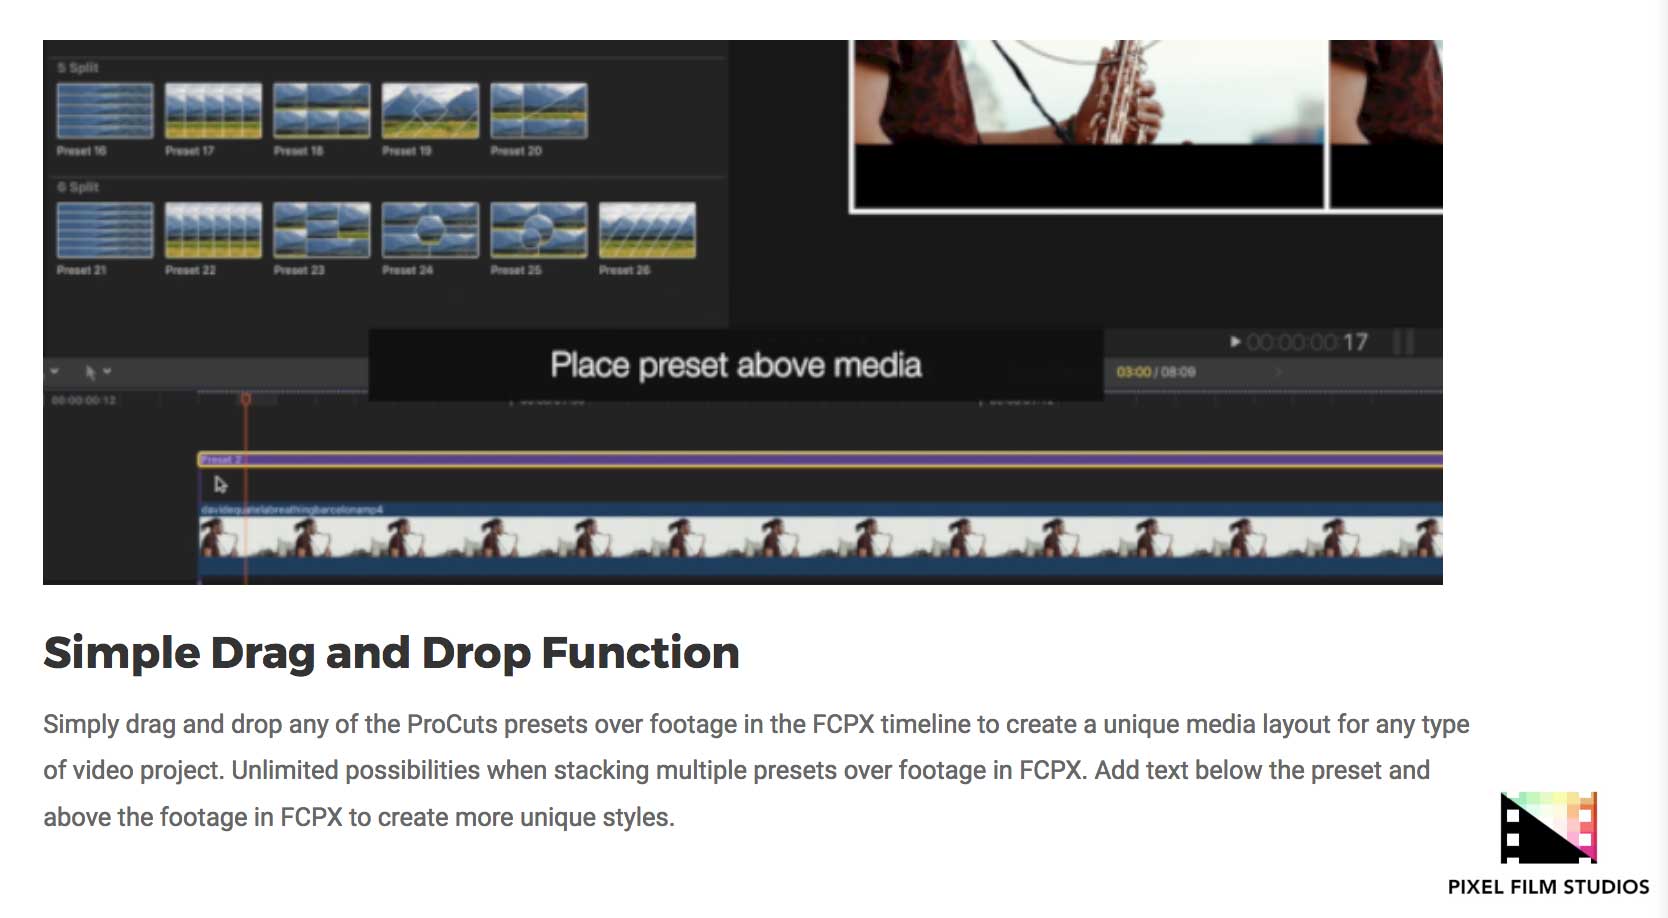Select the Preset 24 circle split thumbnail
This screenshot has width=1668, height=918.
coord(430,230)
